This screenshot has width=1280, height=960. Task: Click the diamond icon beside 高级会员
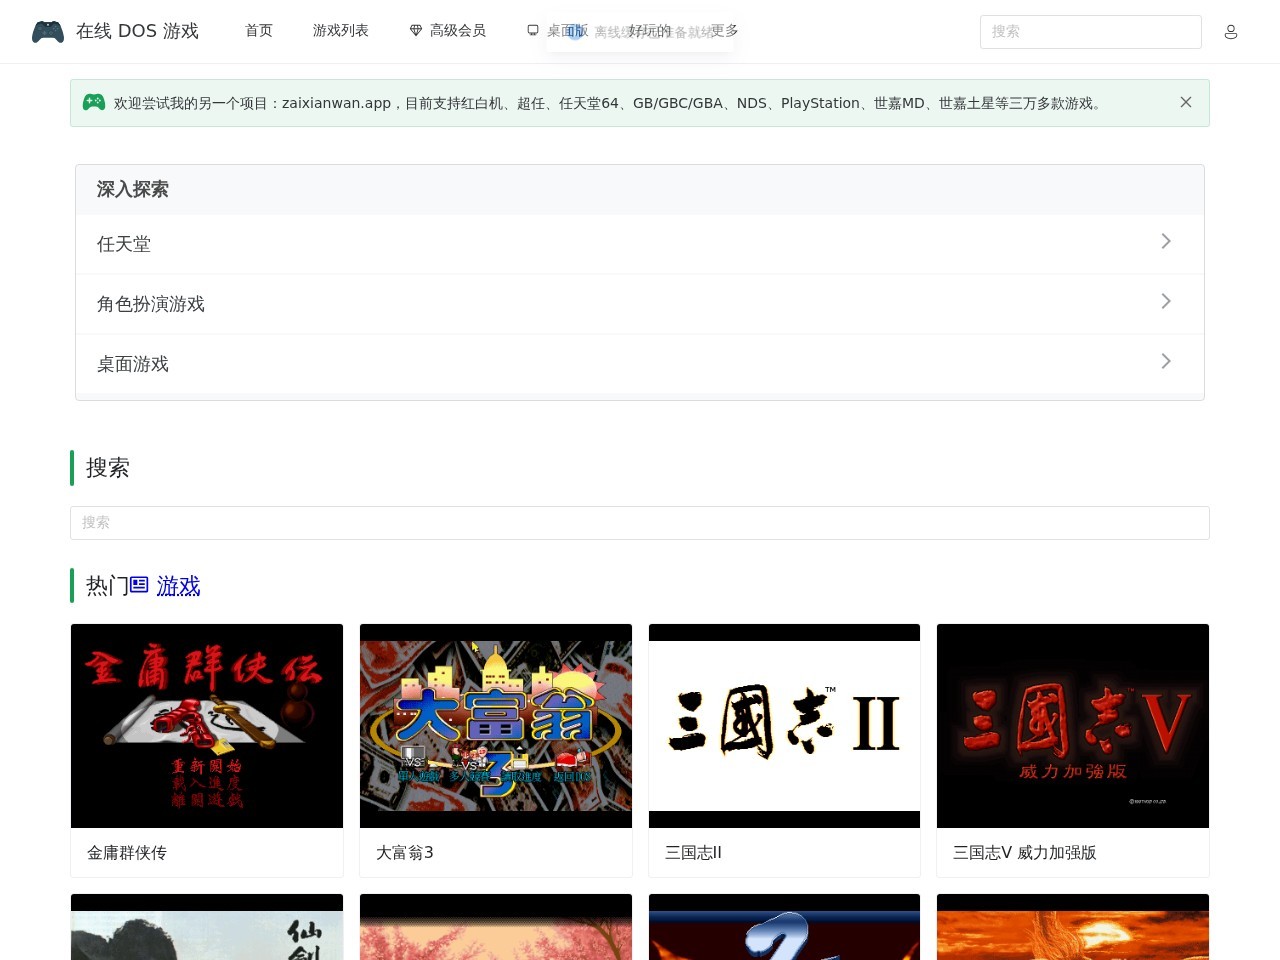tap(416, 31)
